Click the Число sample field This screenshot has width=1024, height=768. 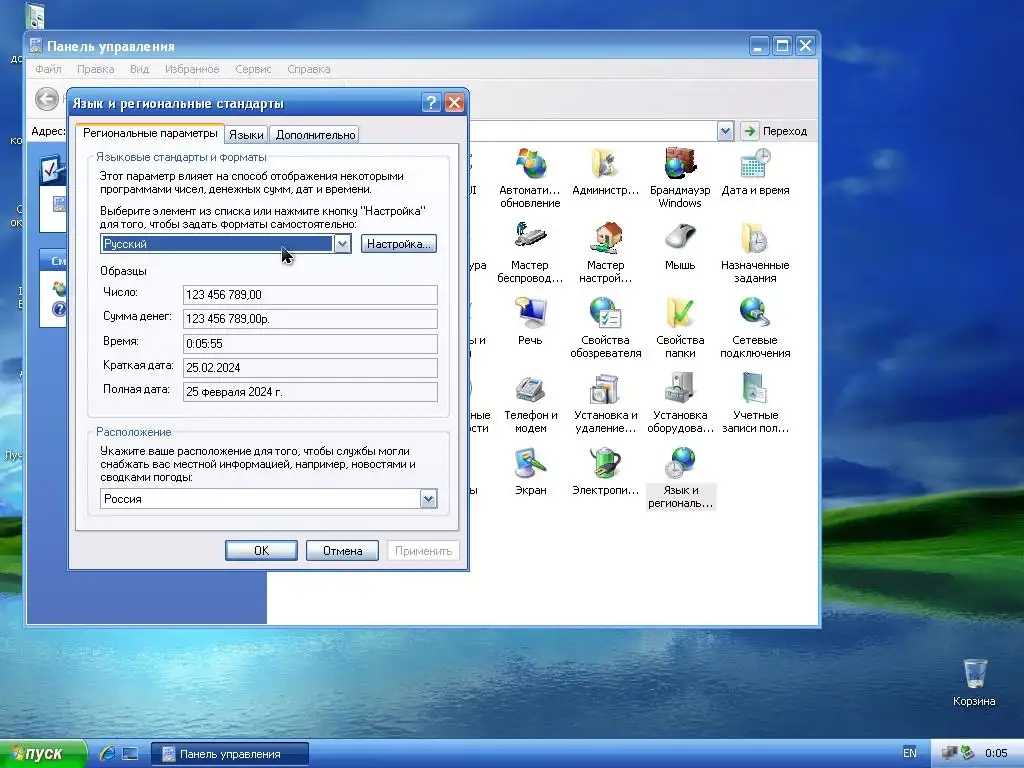point(310,295)
